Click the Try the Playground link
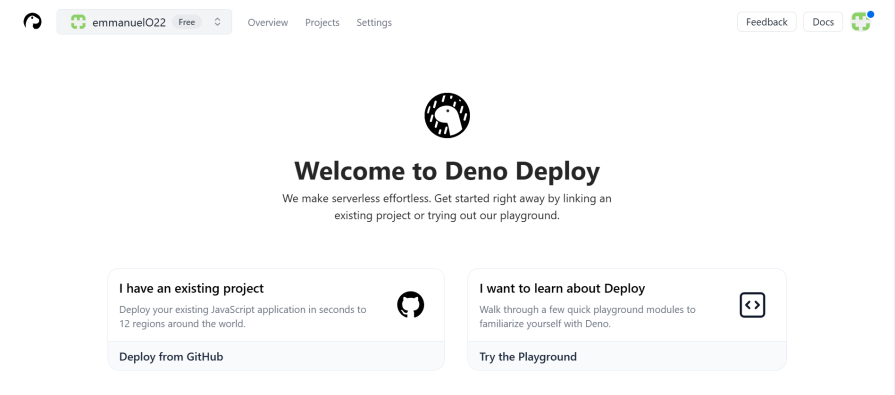This screenshot has height=395, width=895. tap(528, 357)
